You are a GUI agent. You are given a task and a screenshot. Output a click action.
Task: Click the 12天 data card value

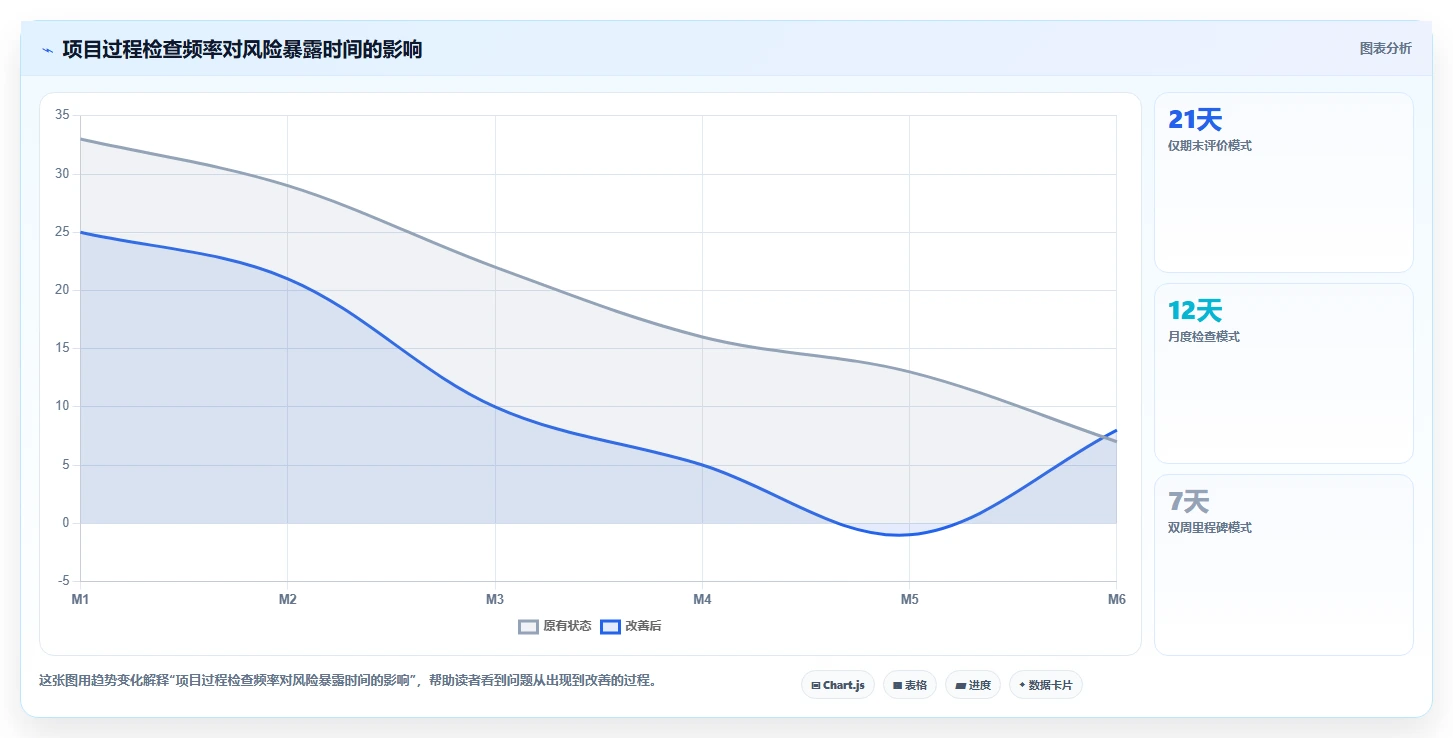coord(1195,311)
